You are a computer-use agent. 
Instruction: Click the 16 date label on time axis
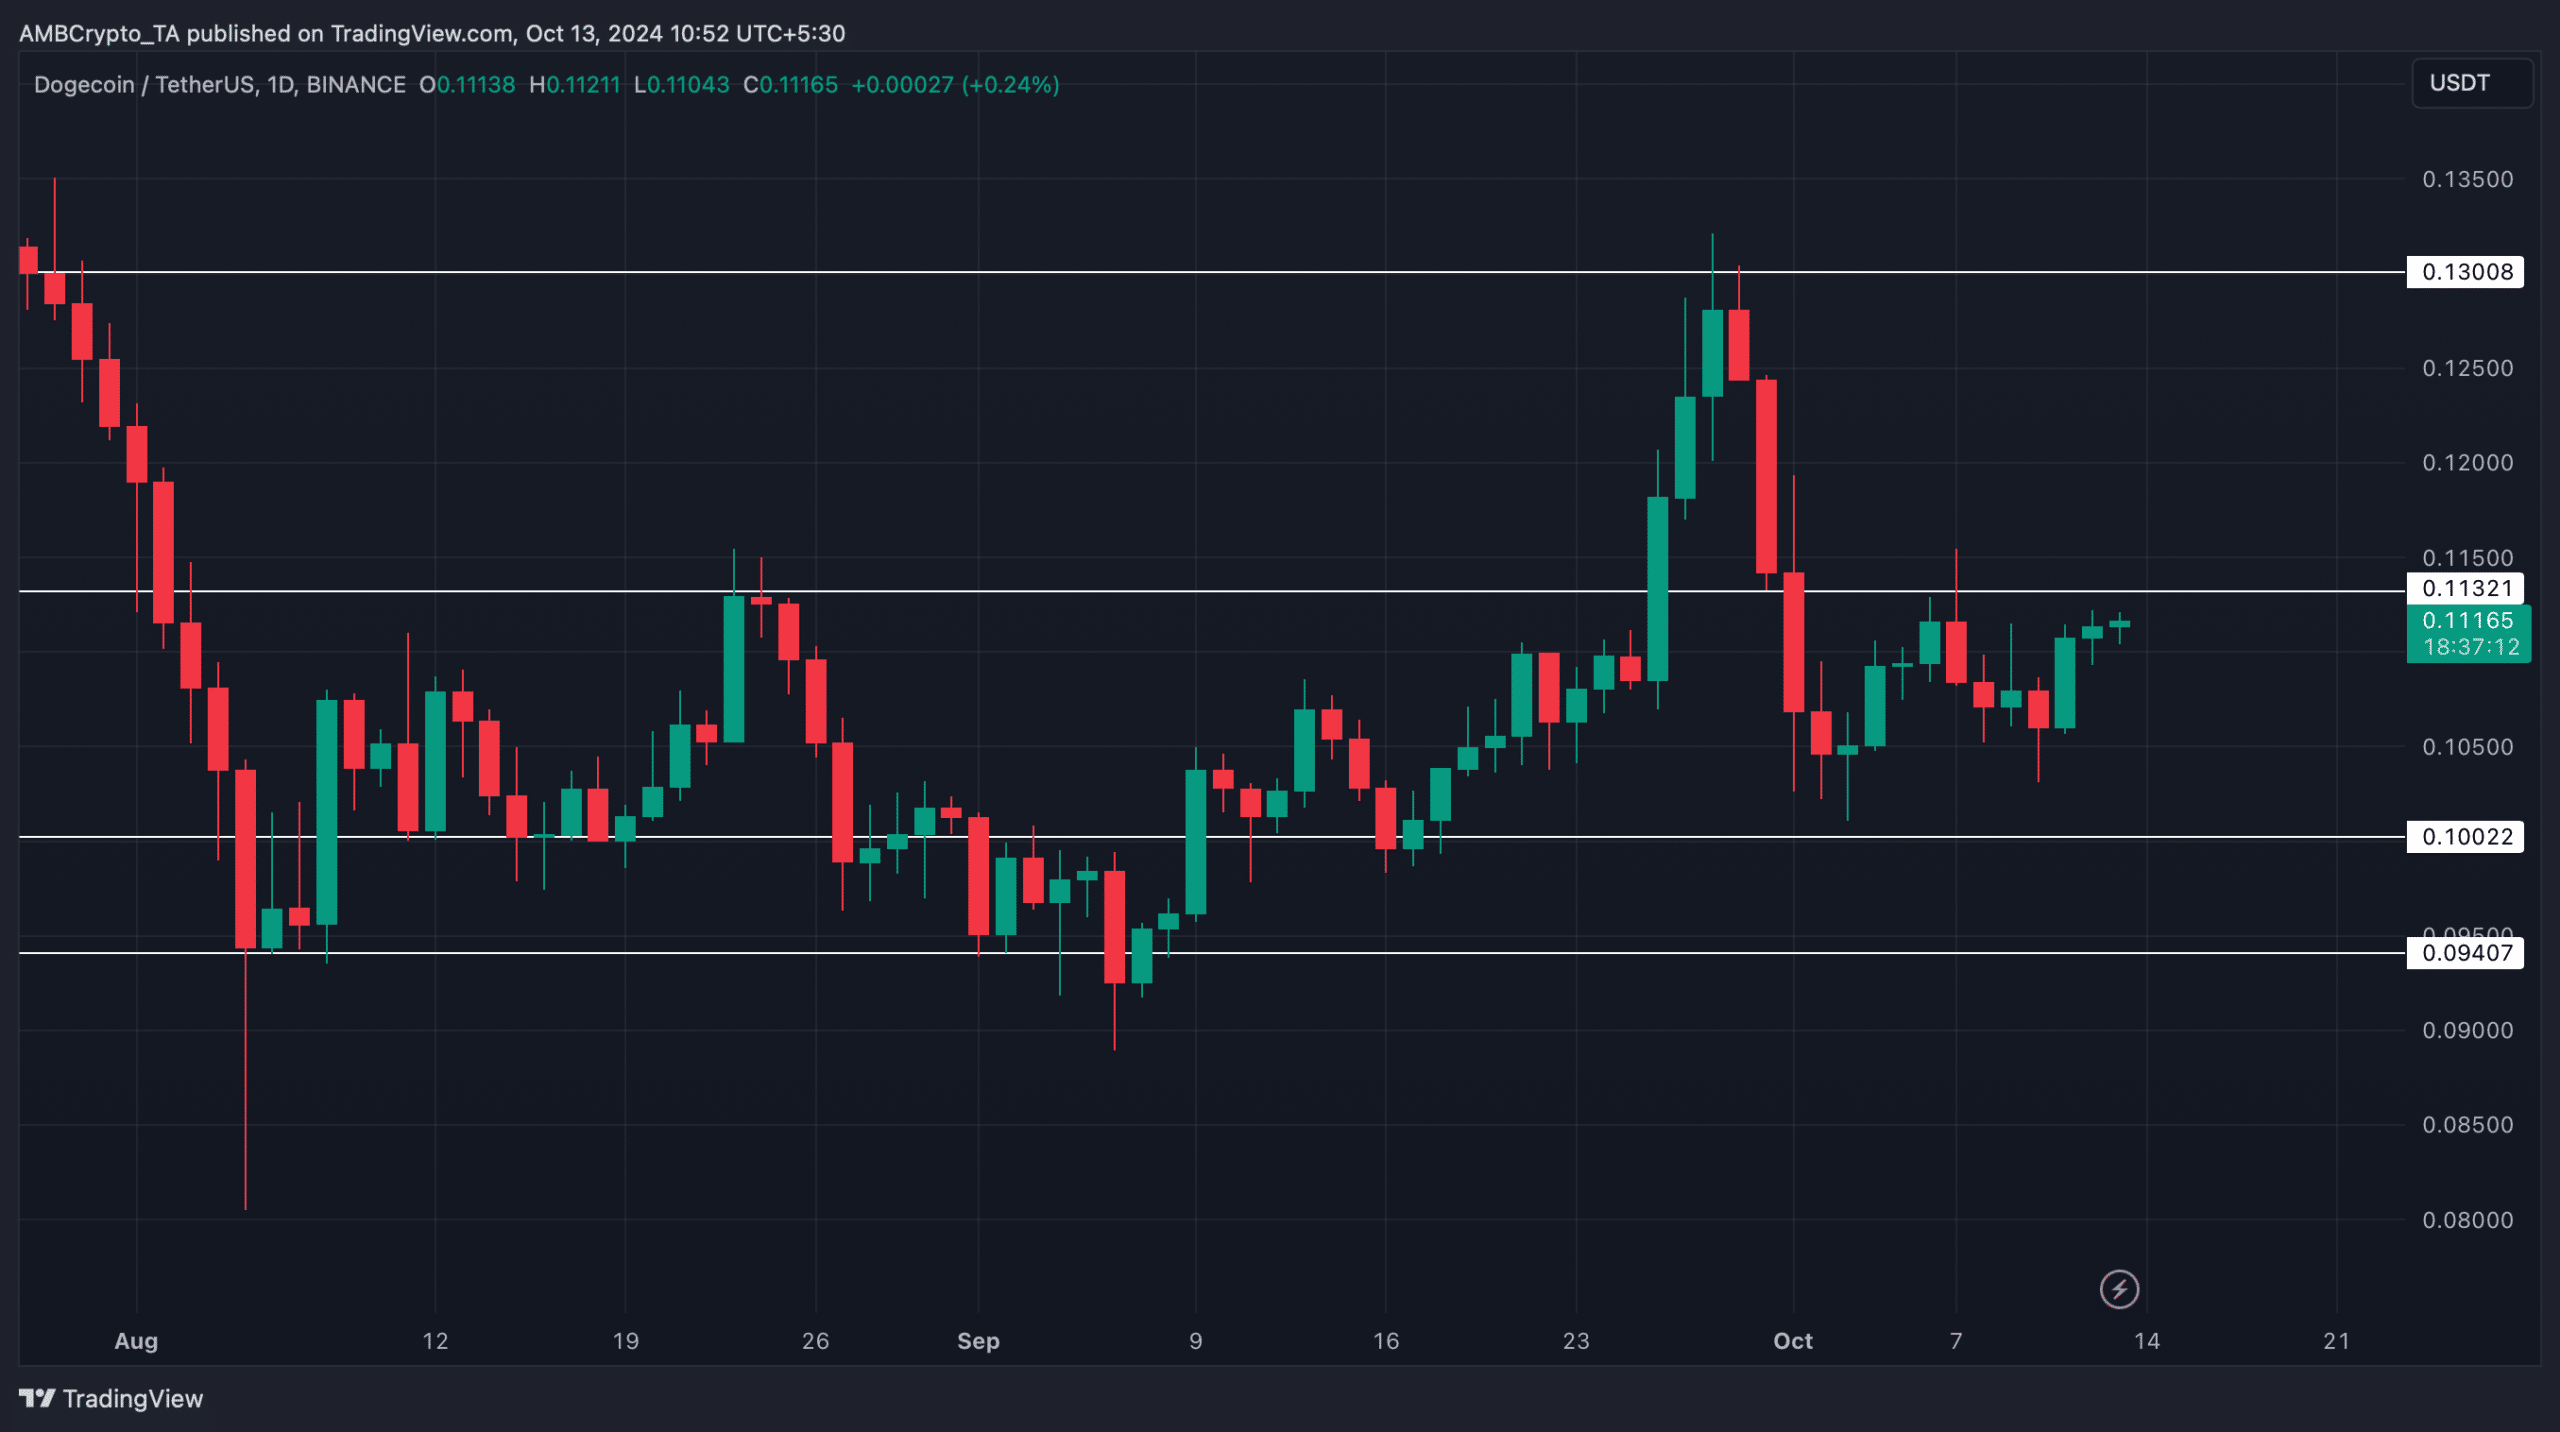coord(1385,1341)
